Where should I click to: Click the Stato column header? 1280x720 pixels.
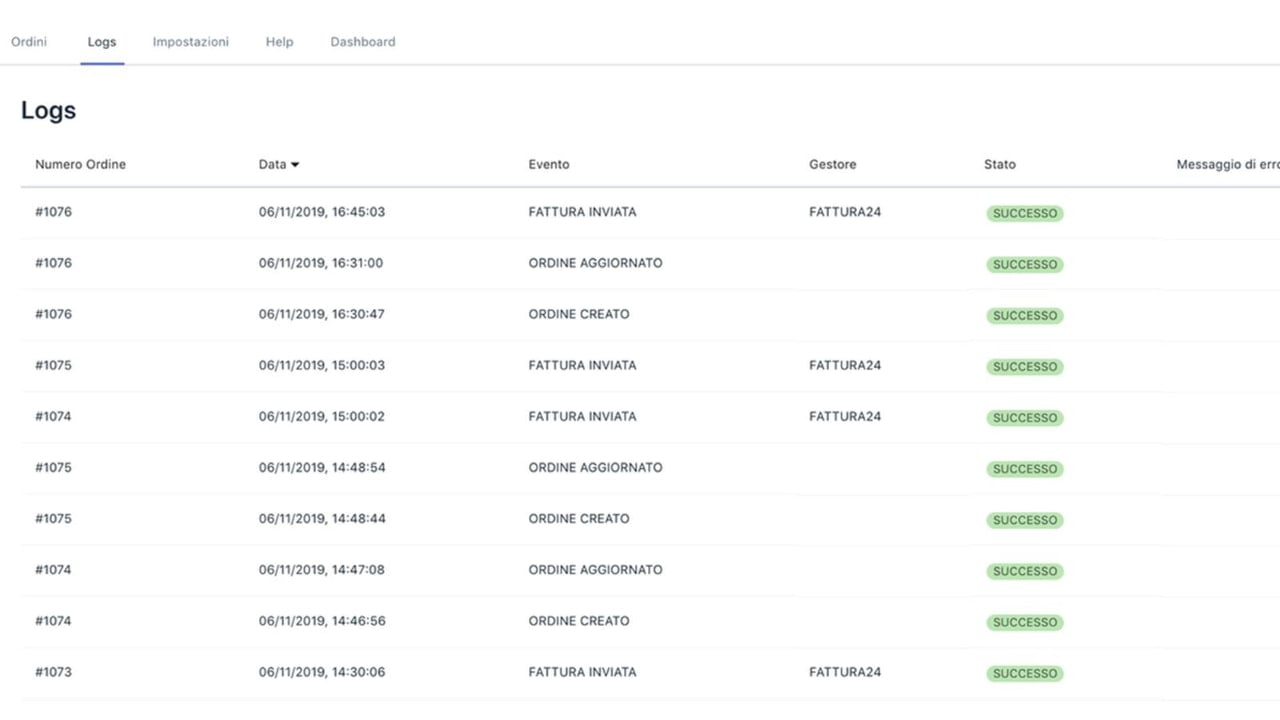pos(1000,164)
